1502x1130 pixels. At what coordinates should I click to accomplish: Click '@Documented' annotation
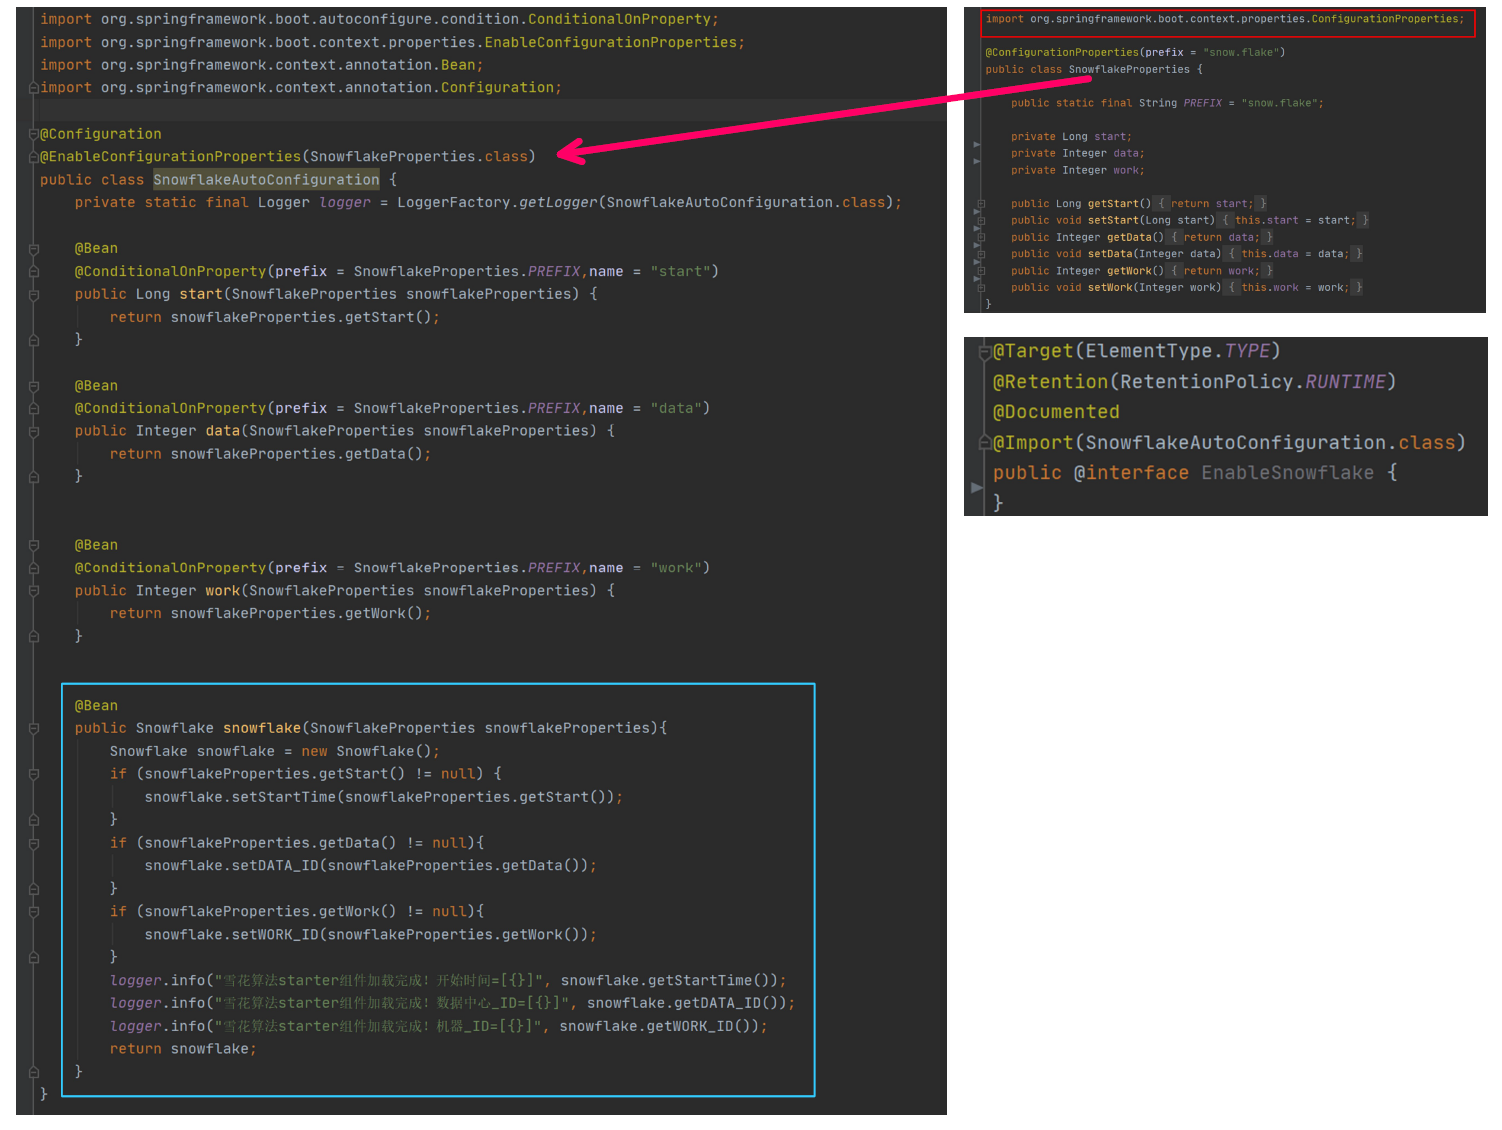coord(1056,412)
